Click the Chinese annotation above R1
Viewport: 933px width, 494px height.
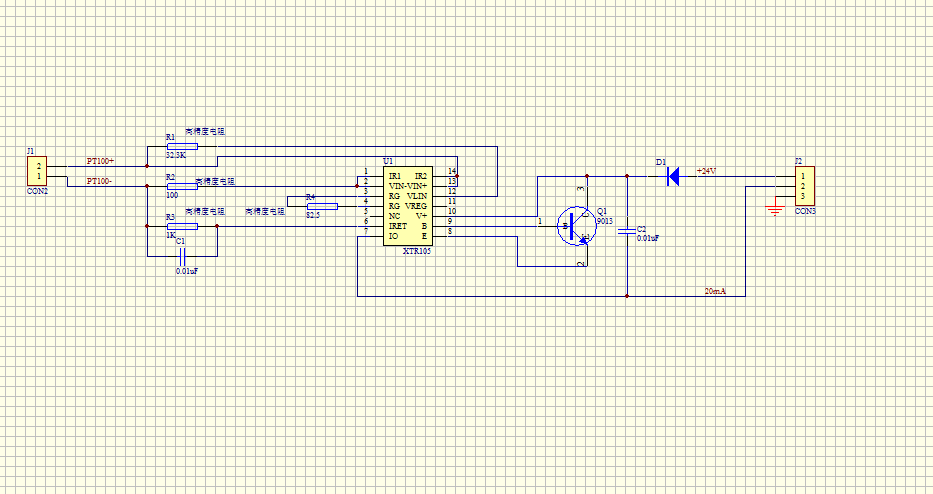pos(205,131)
